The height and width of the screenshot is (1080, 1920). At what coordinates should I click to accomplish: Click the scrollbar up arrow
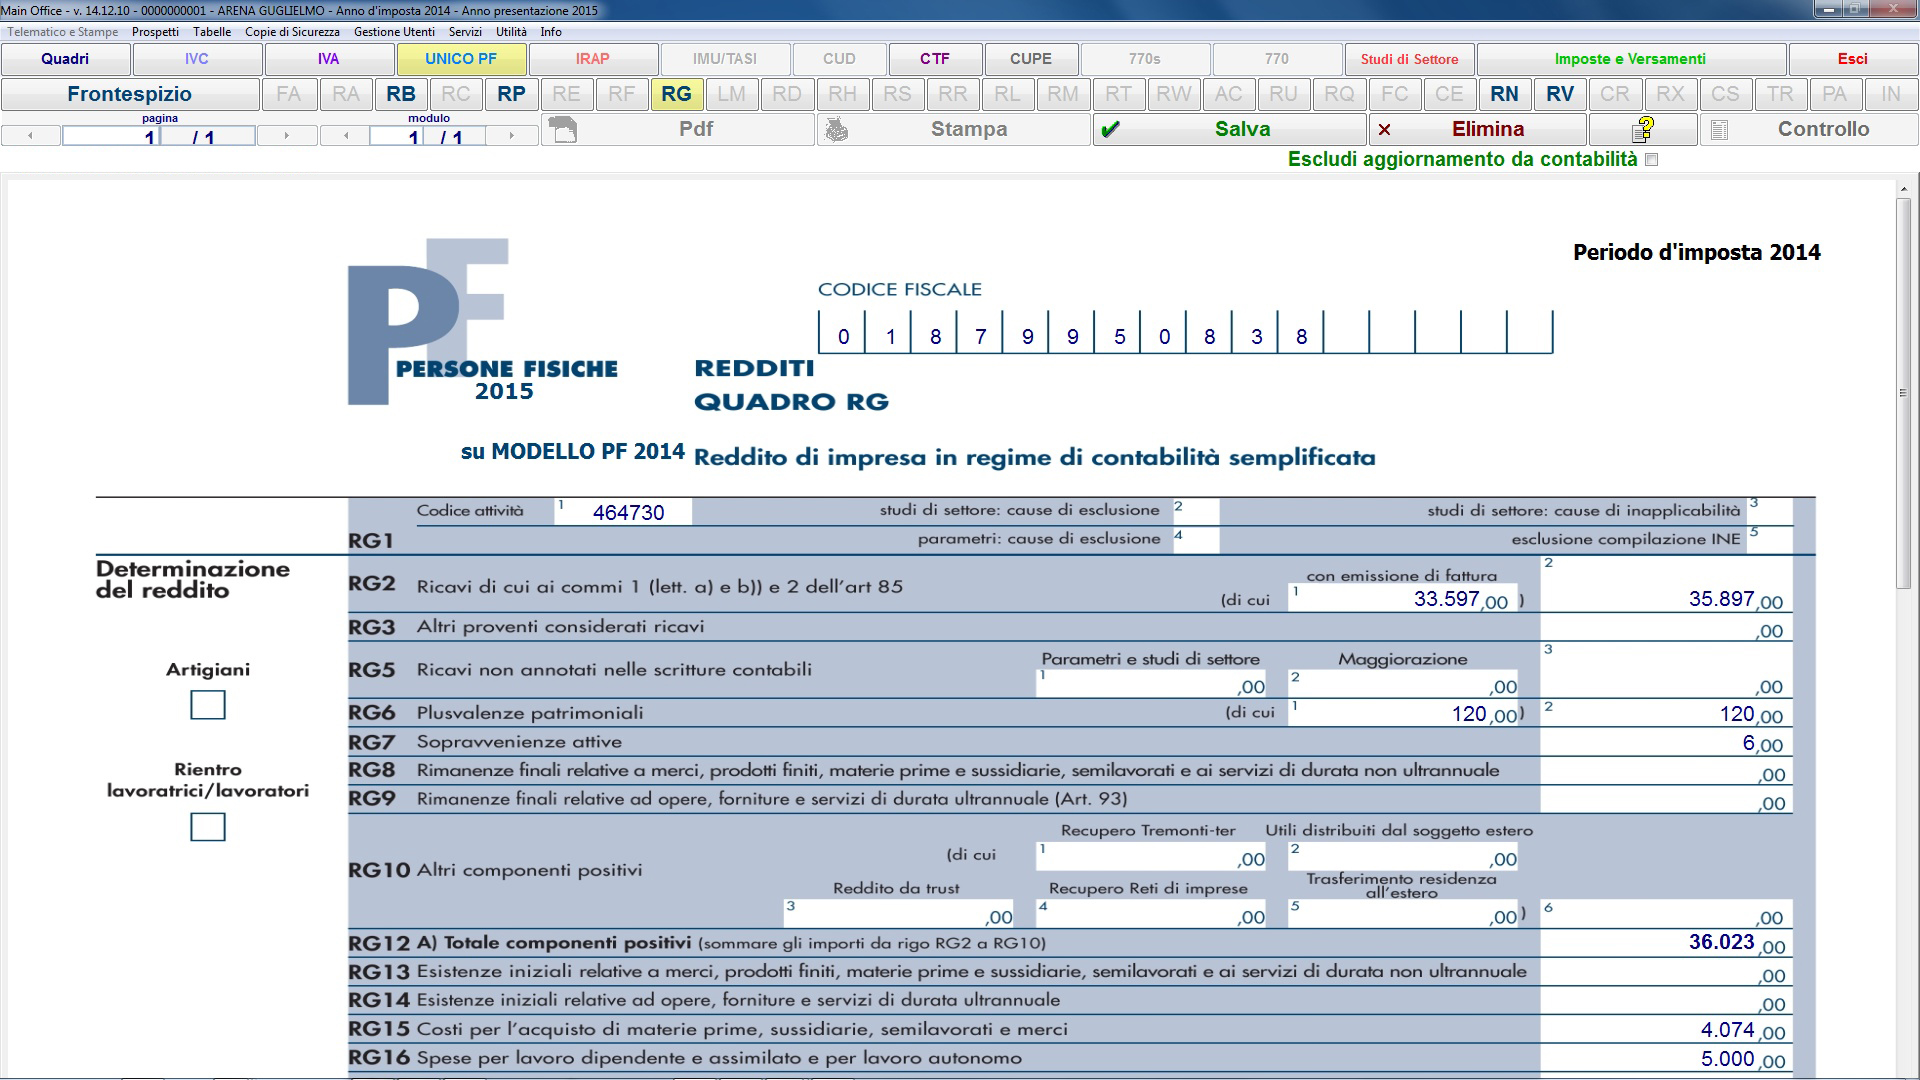[x=1904, y=188]
